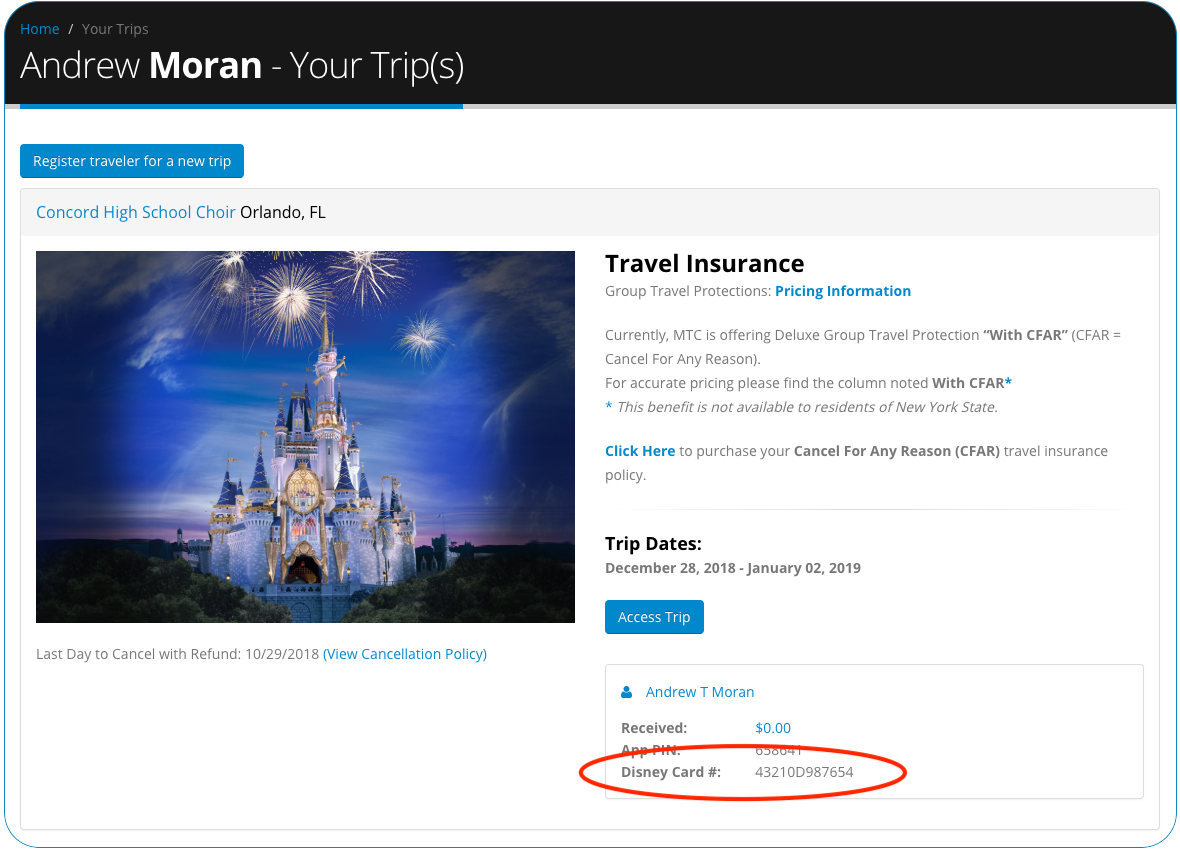
Task: Click the App PIN value
Action: point(779,750)
